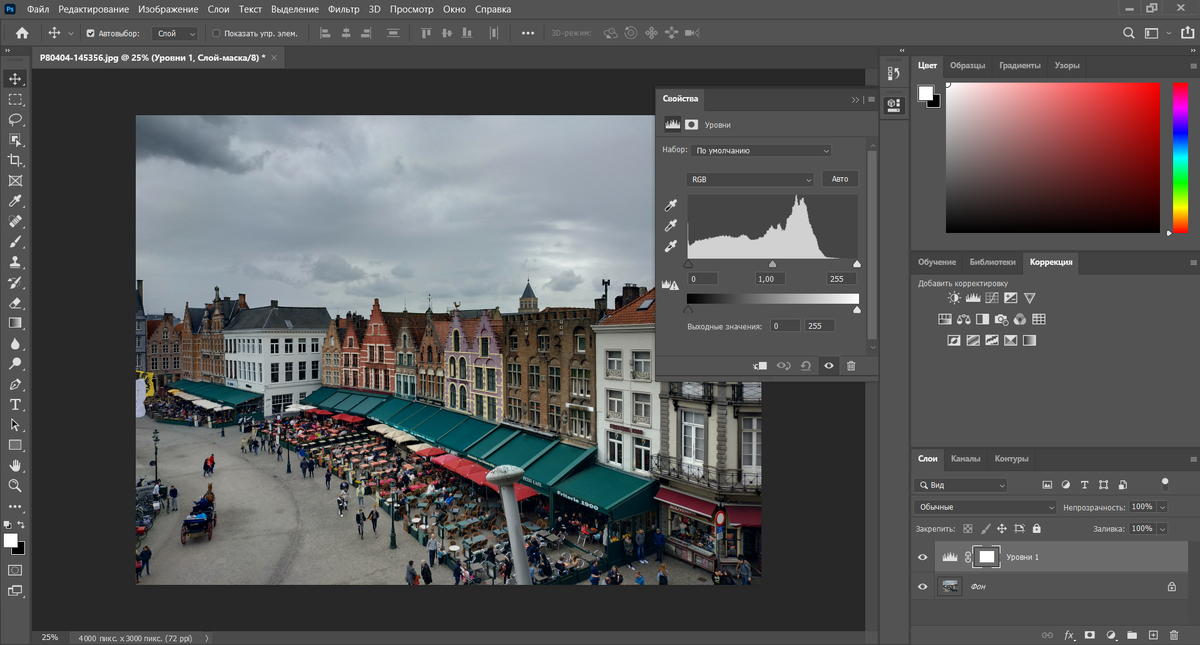
Task: Open the Обычные blending mode dropdown
Action: point(985,507)
